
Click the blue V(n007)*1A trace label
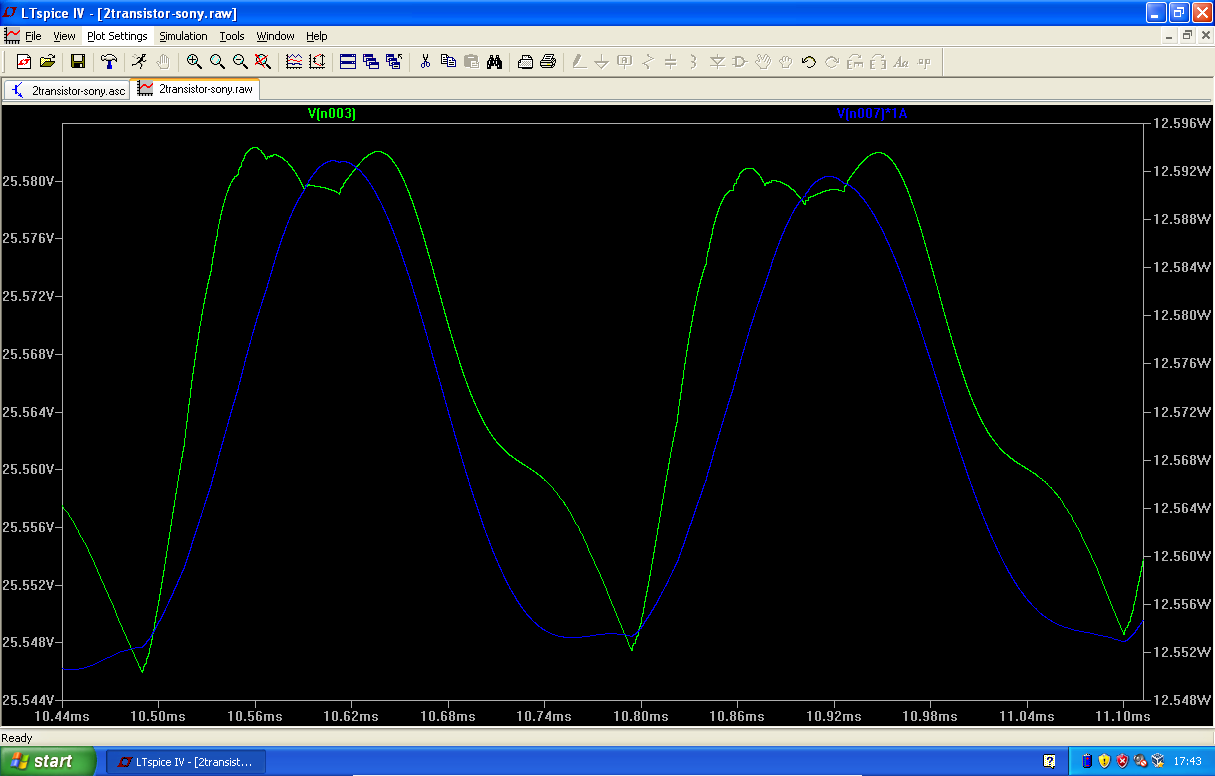click(872, 114)
